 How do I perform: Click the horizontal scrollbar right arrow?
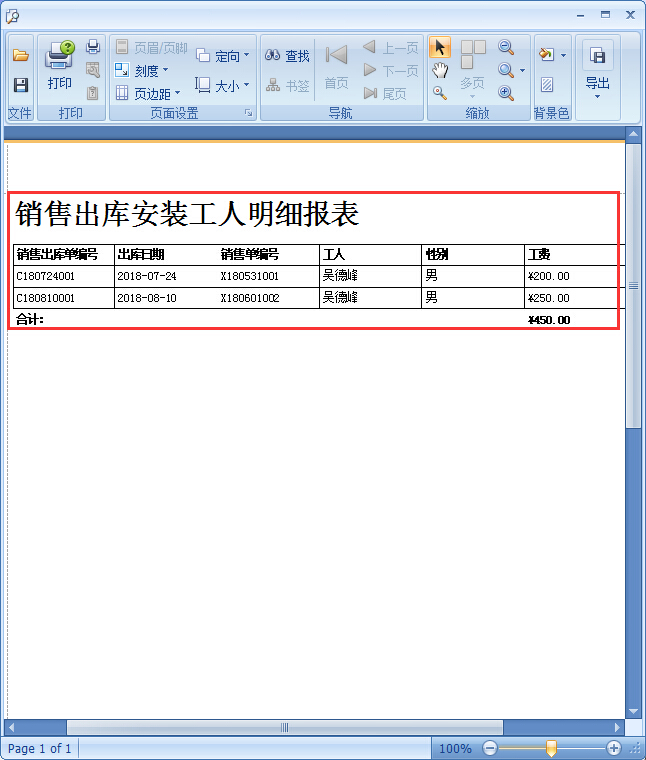click(x=618, y=727)
